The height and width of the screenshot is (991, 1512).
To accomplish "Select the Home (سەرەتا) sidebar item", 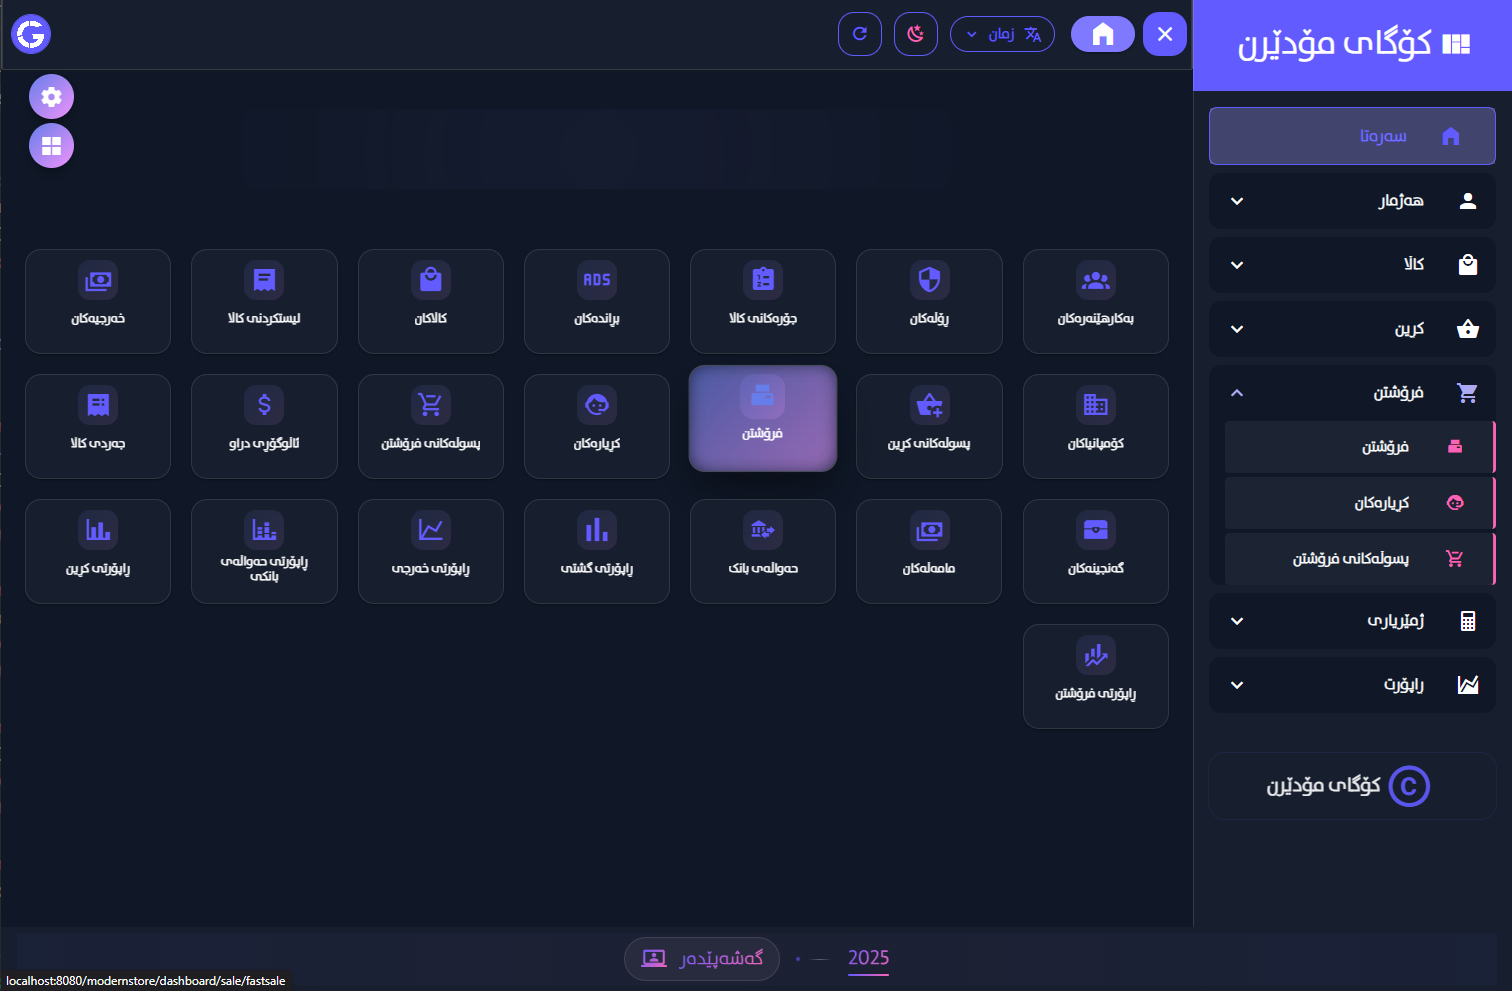I will point(1352,136).
